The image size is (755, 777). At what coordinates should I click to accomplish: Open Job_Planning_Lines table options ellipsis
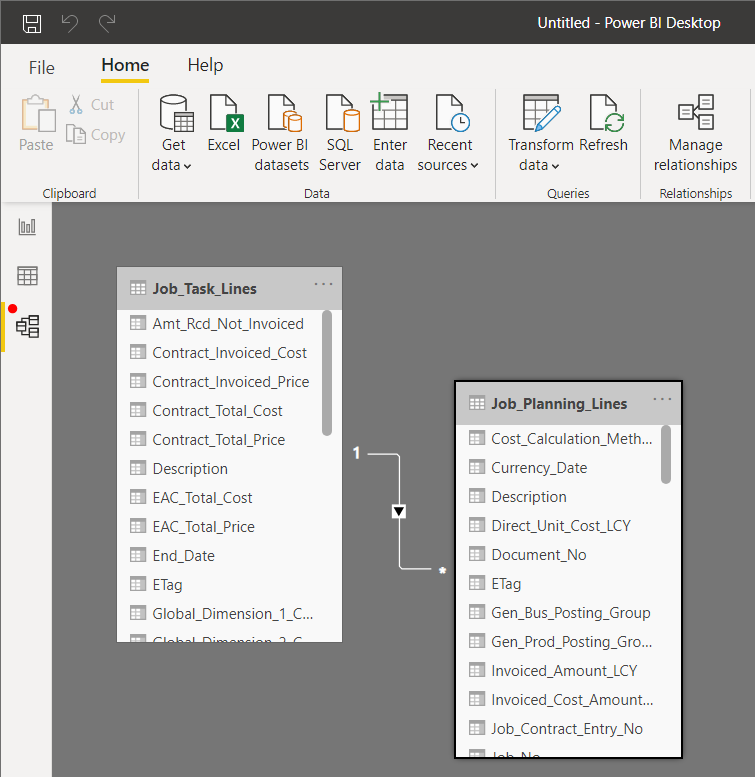click(x=662, y=400)
